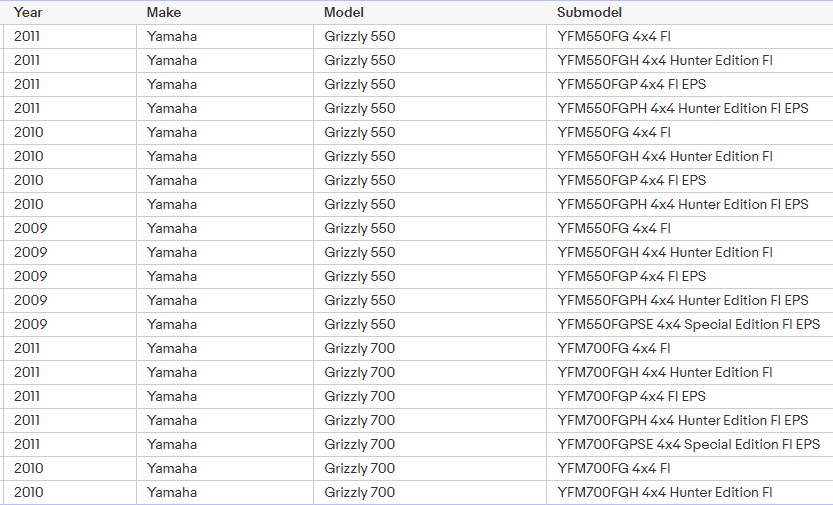
Task: Select 2011 YFM550FGPH Hunter Edition FI EPS cell
Action: [x=683, y=108]
